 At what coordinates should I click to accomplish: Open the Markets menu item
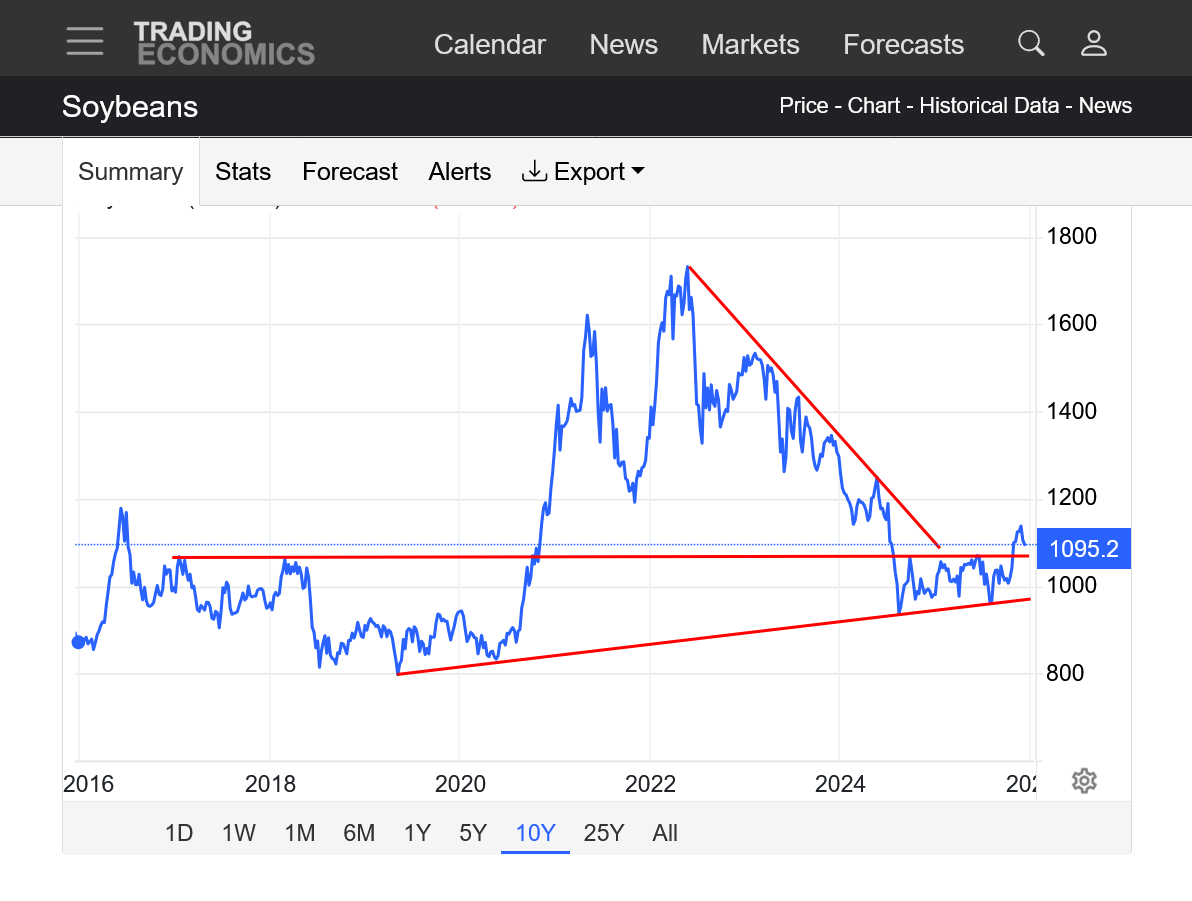tap(750, 45)
